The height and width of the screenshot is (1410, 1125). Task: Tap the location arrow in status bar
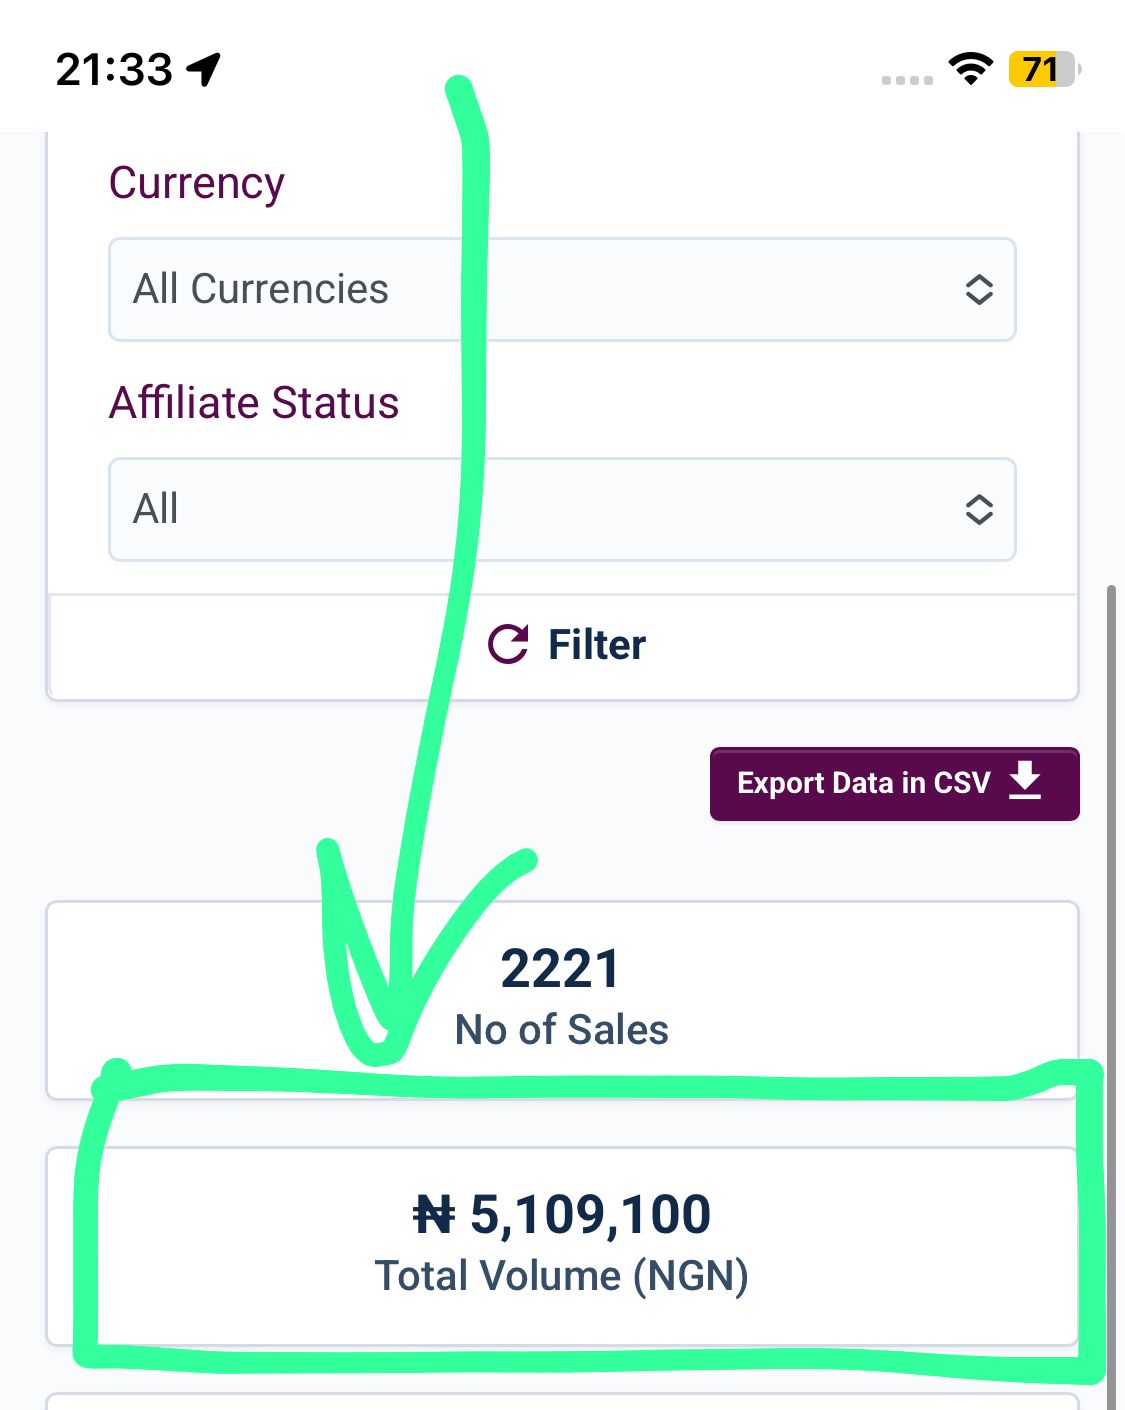pos(204,70)
